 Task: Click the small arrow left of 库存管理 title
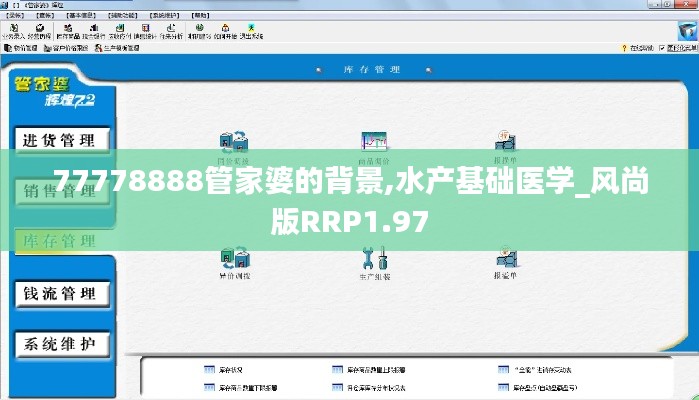click(x=319, y=70)
